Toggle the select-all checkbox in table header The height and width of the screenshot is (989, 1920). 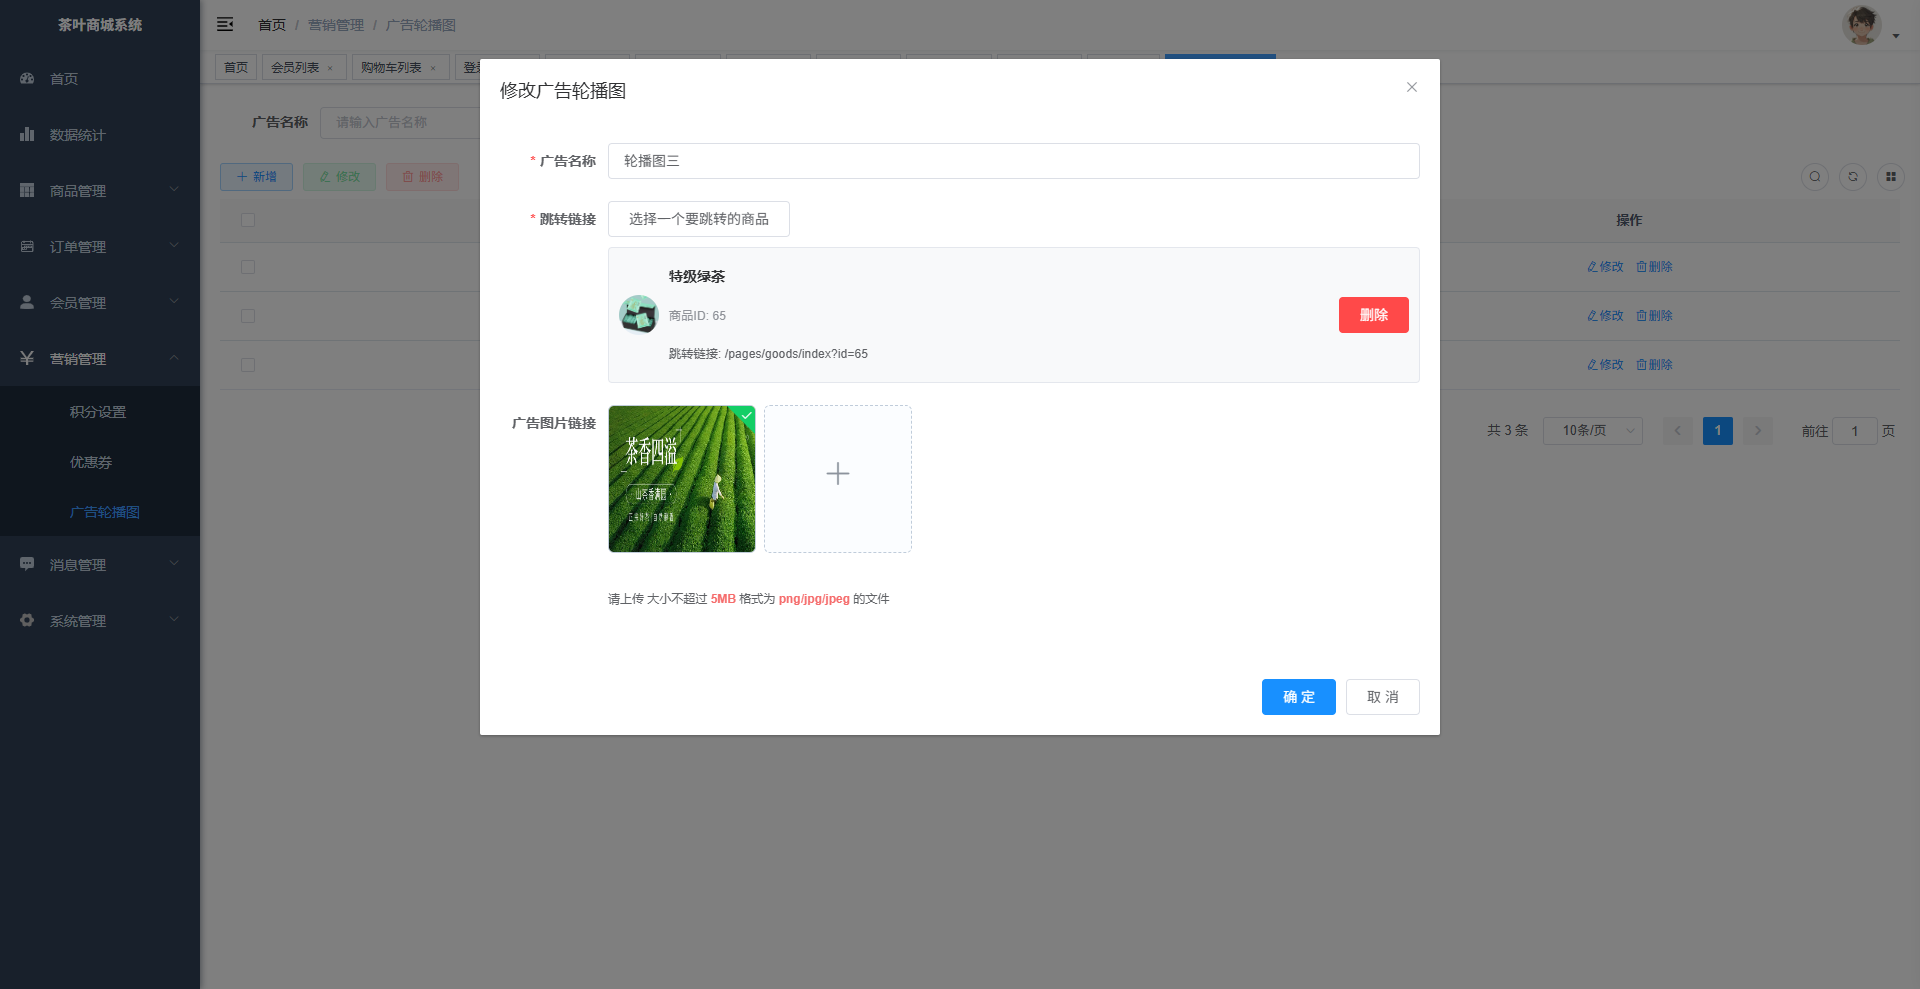click(x=248, y=220)
